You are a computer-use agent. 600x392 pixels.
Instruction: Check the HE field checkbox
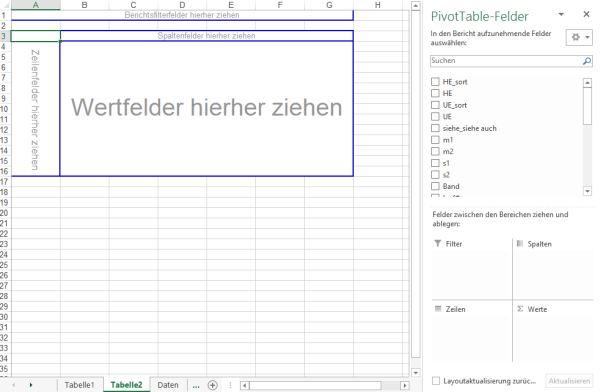point(435,93)
